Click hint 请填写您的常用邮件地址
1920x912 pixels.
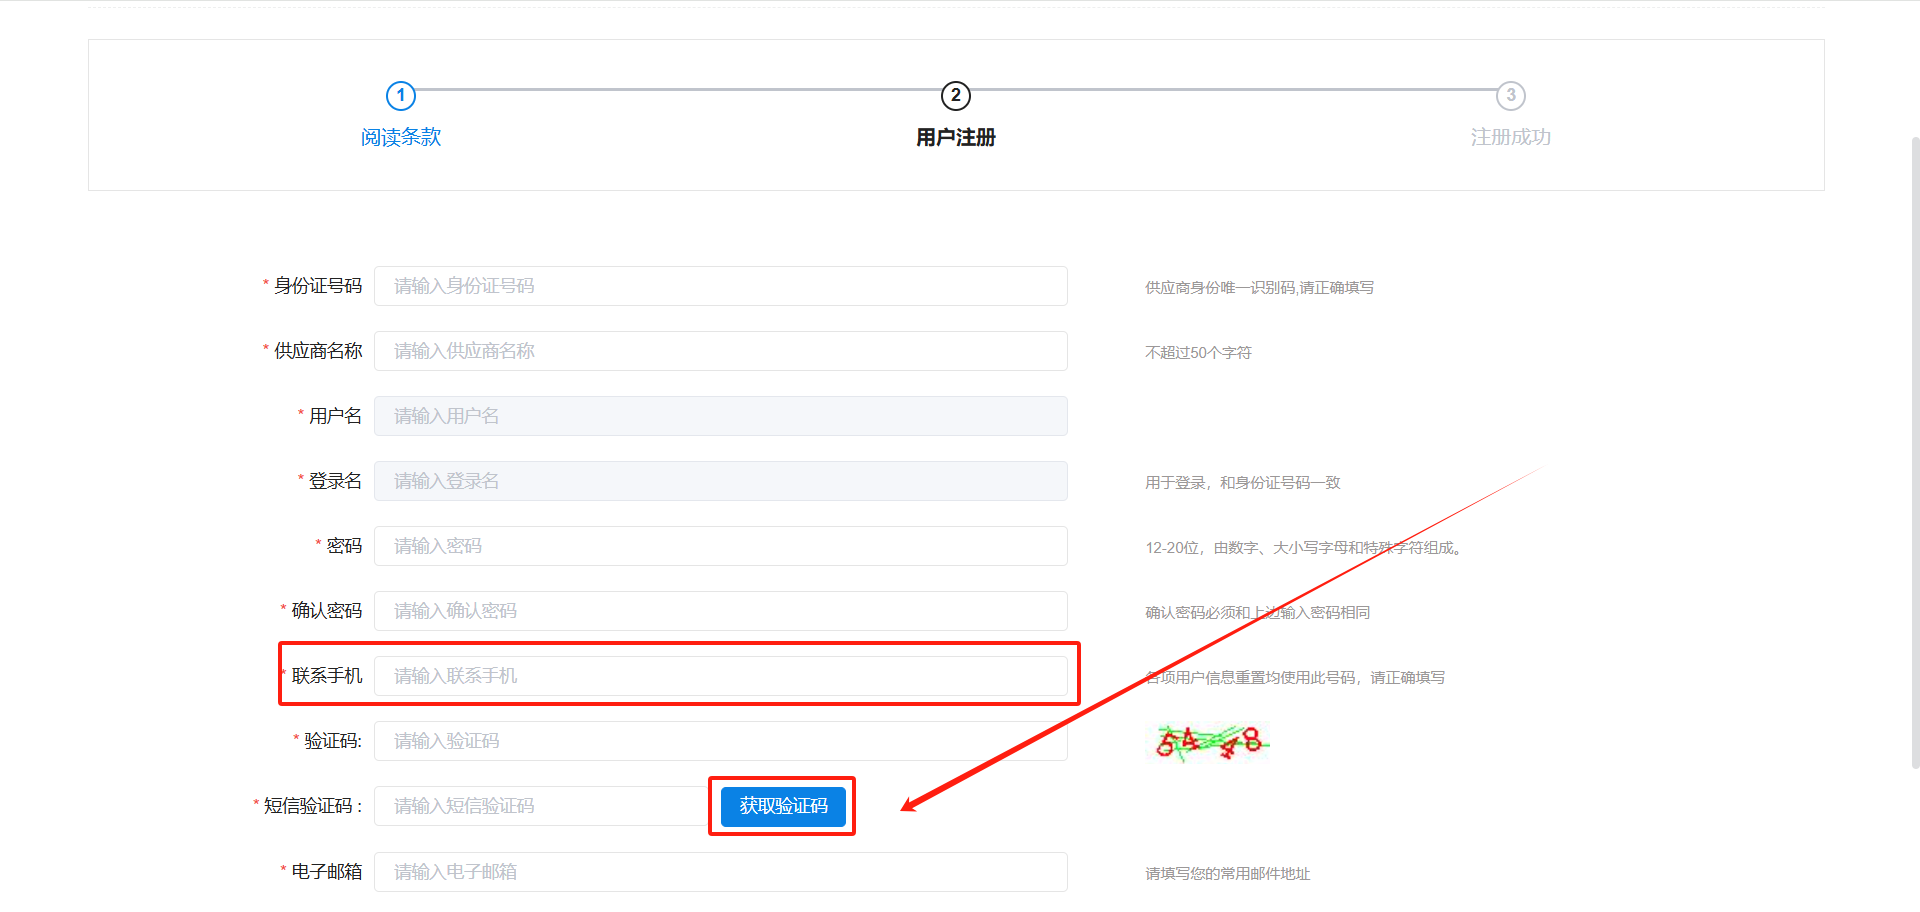(x=1227, y=874)
